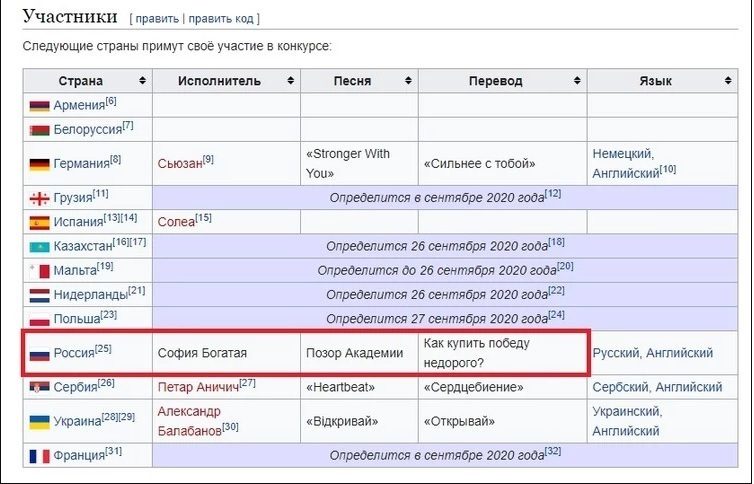Image resolution: width=754 pixels, height=484 pixels.
Task: Click the Ukraine flag icon
Action: (39, 422)
